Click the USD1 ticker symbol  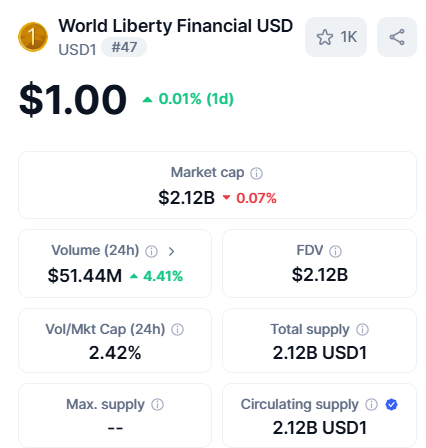pos(77,50)
